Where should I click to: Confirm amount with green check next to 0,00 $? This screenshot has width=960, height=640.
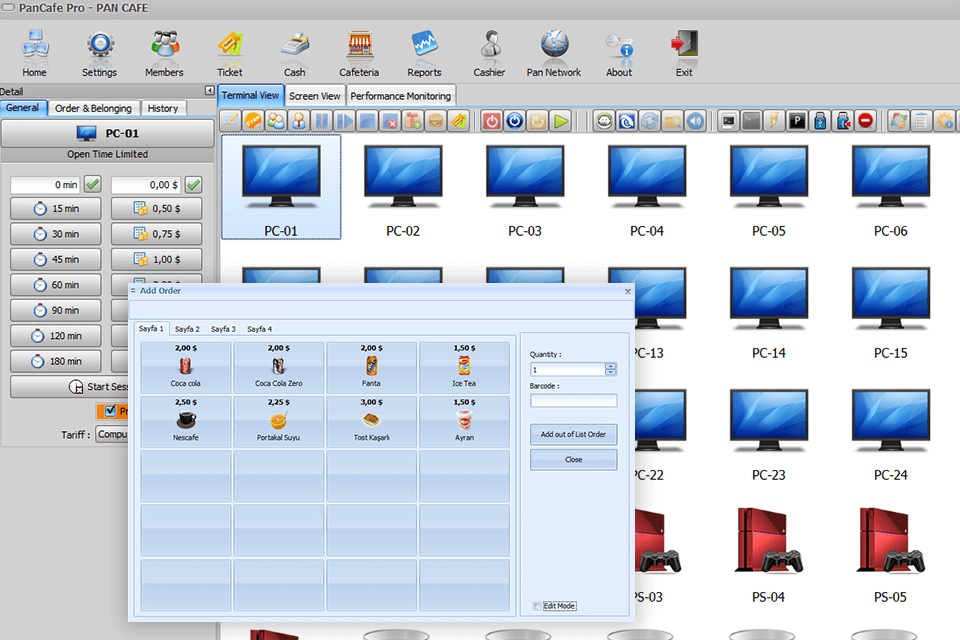193,184
